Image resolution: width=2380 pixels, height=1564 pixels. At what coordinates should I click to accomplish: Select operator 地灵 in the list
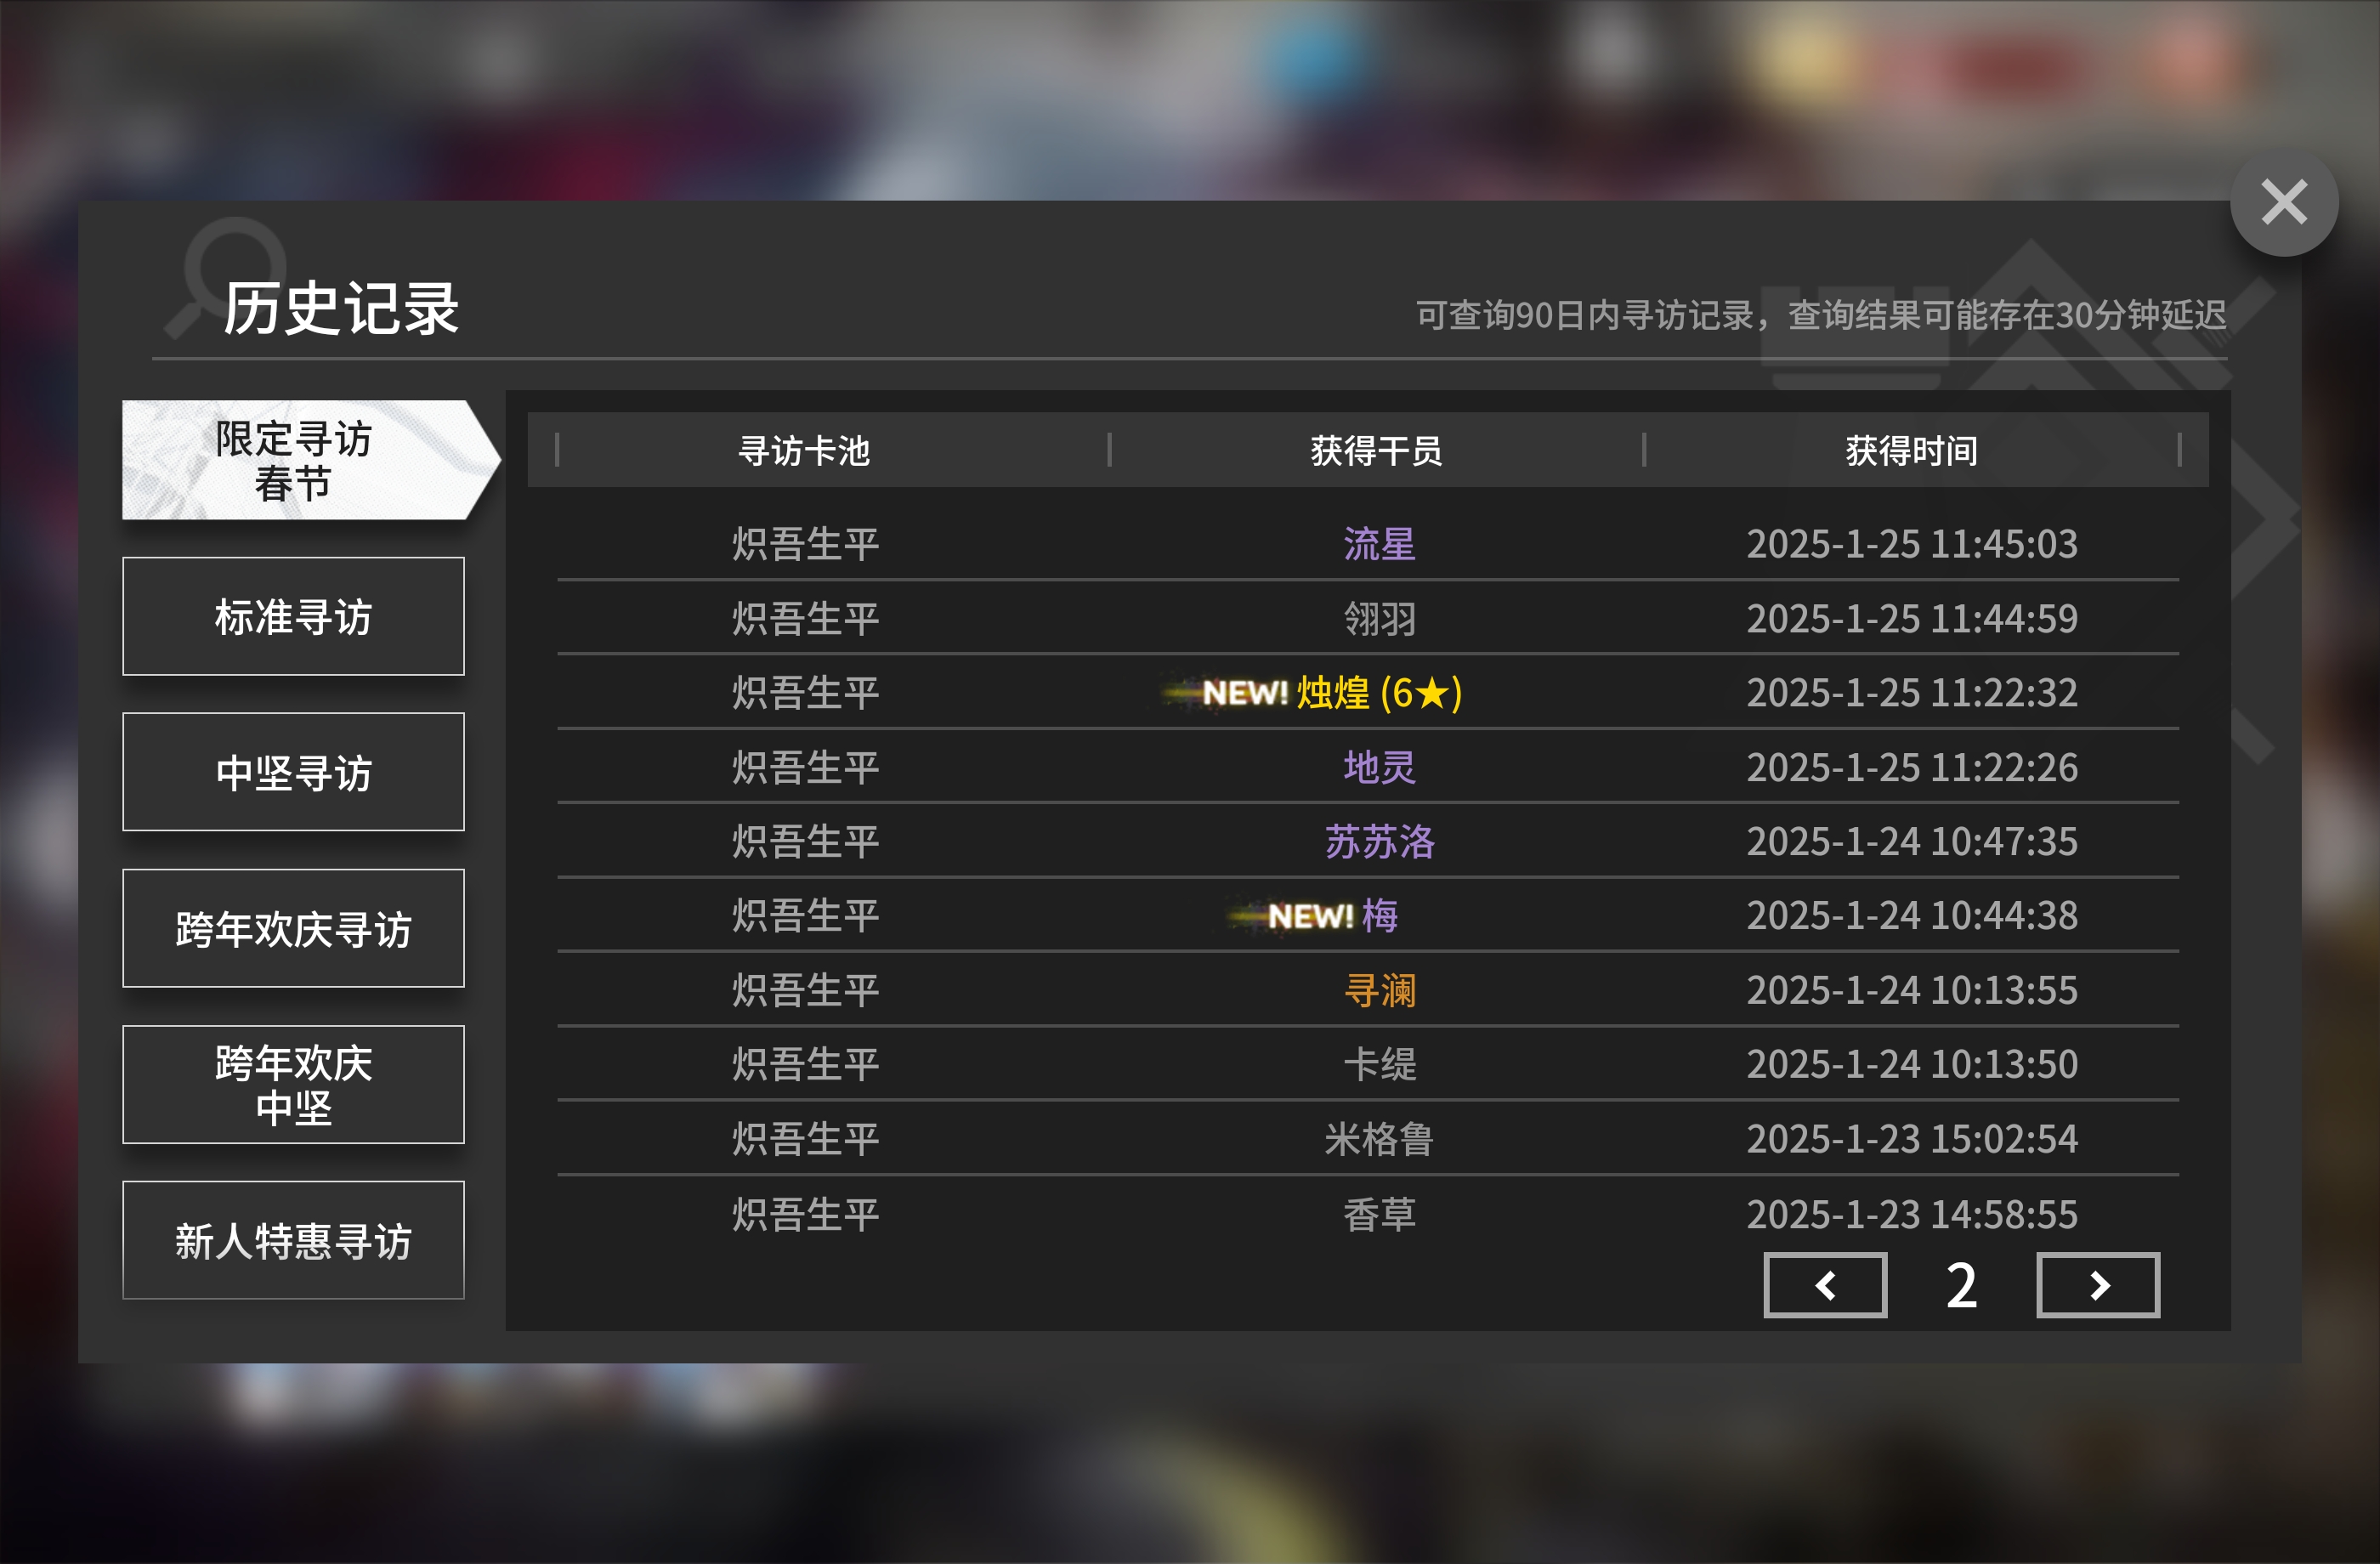(1379, 767)
